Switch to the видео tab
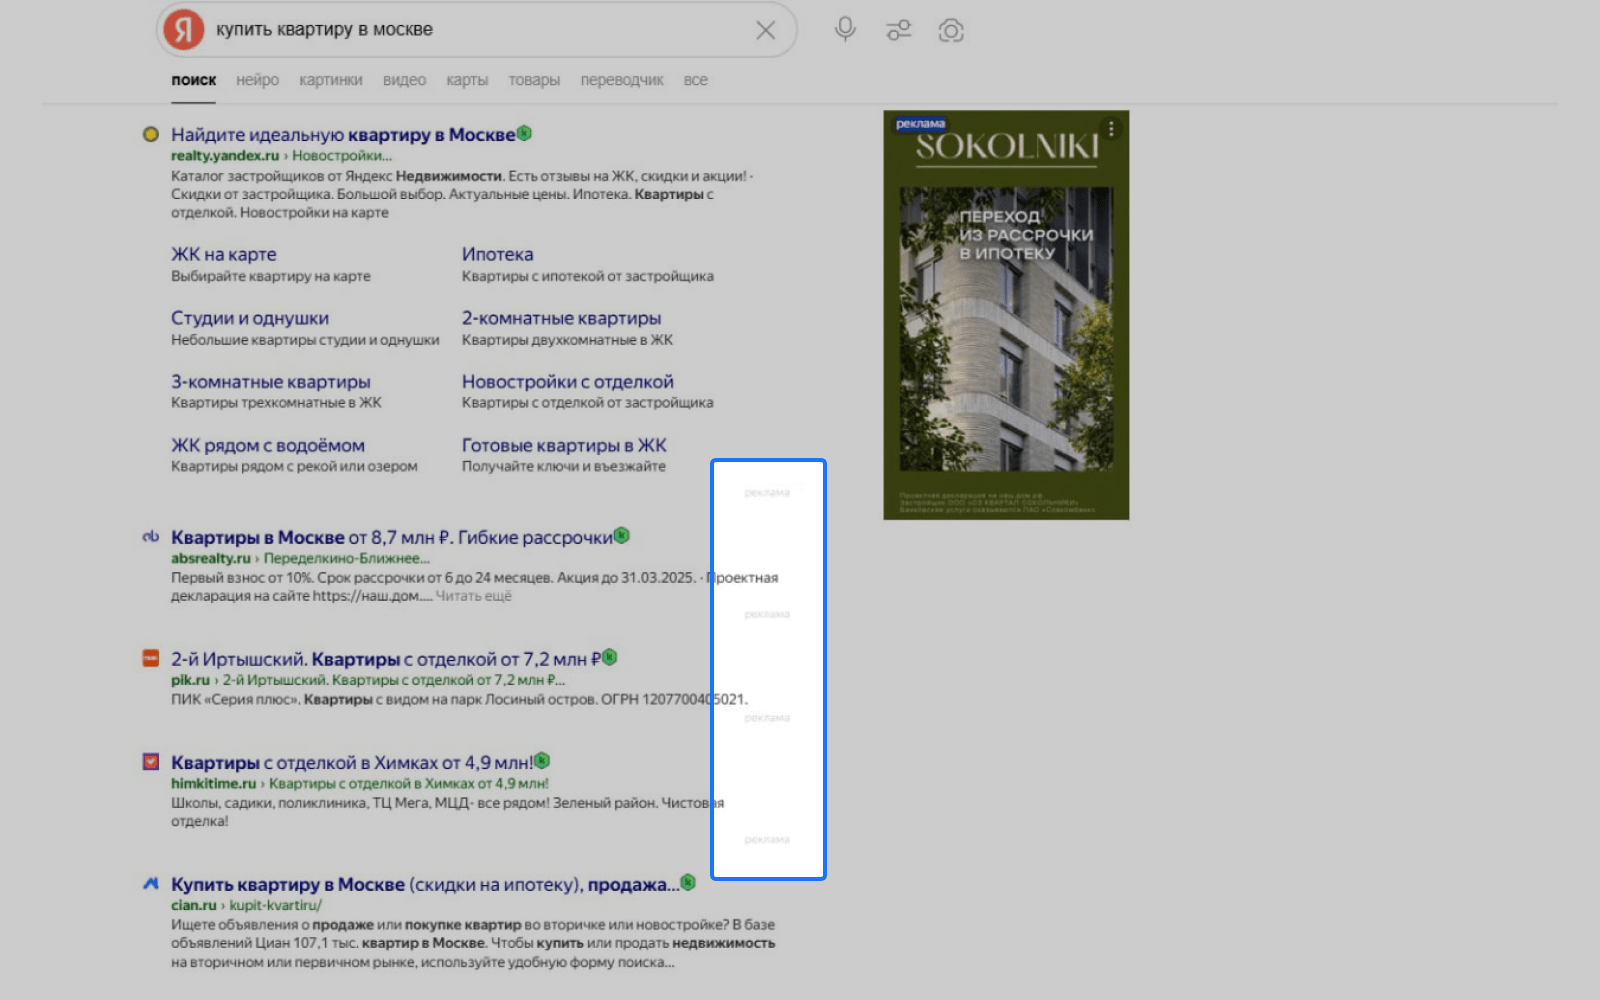The image size is (1600, 1000). 404,80
